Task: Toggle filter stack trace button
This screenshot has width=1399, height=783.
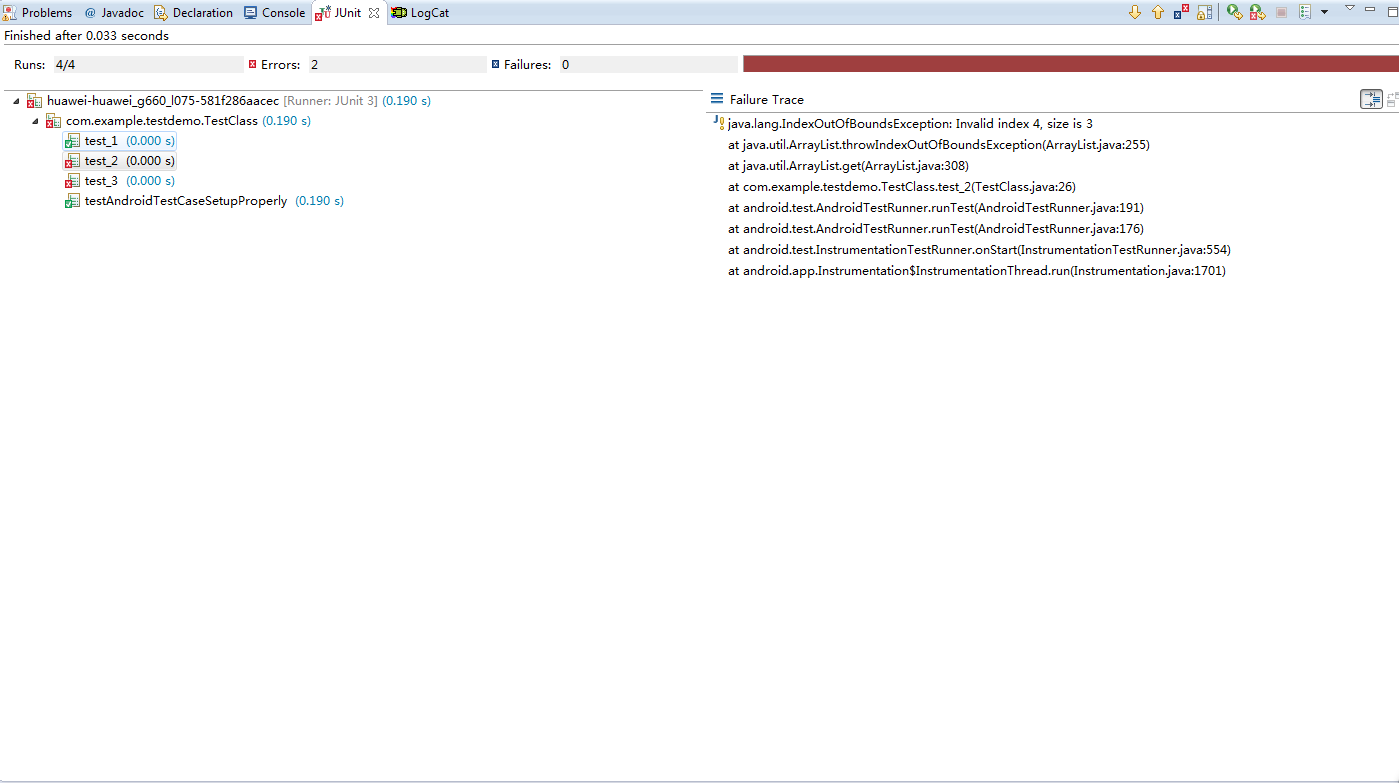Action: pos(1371,99)
